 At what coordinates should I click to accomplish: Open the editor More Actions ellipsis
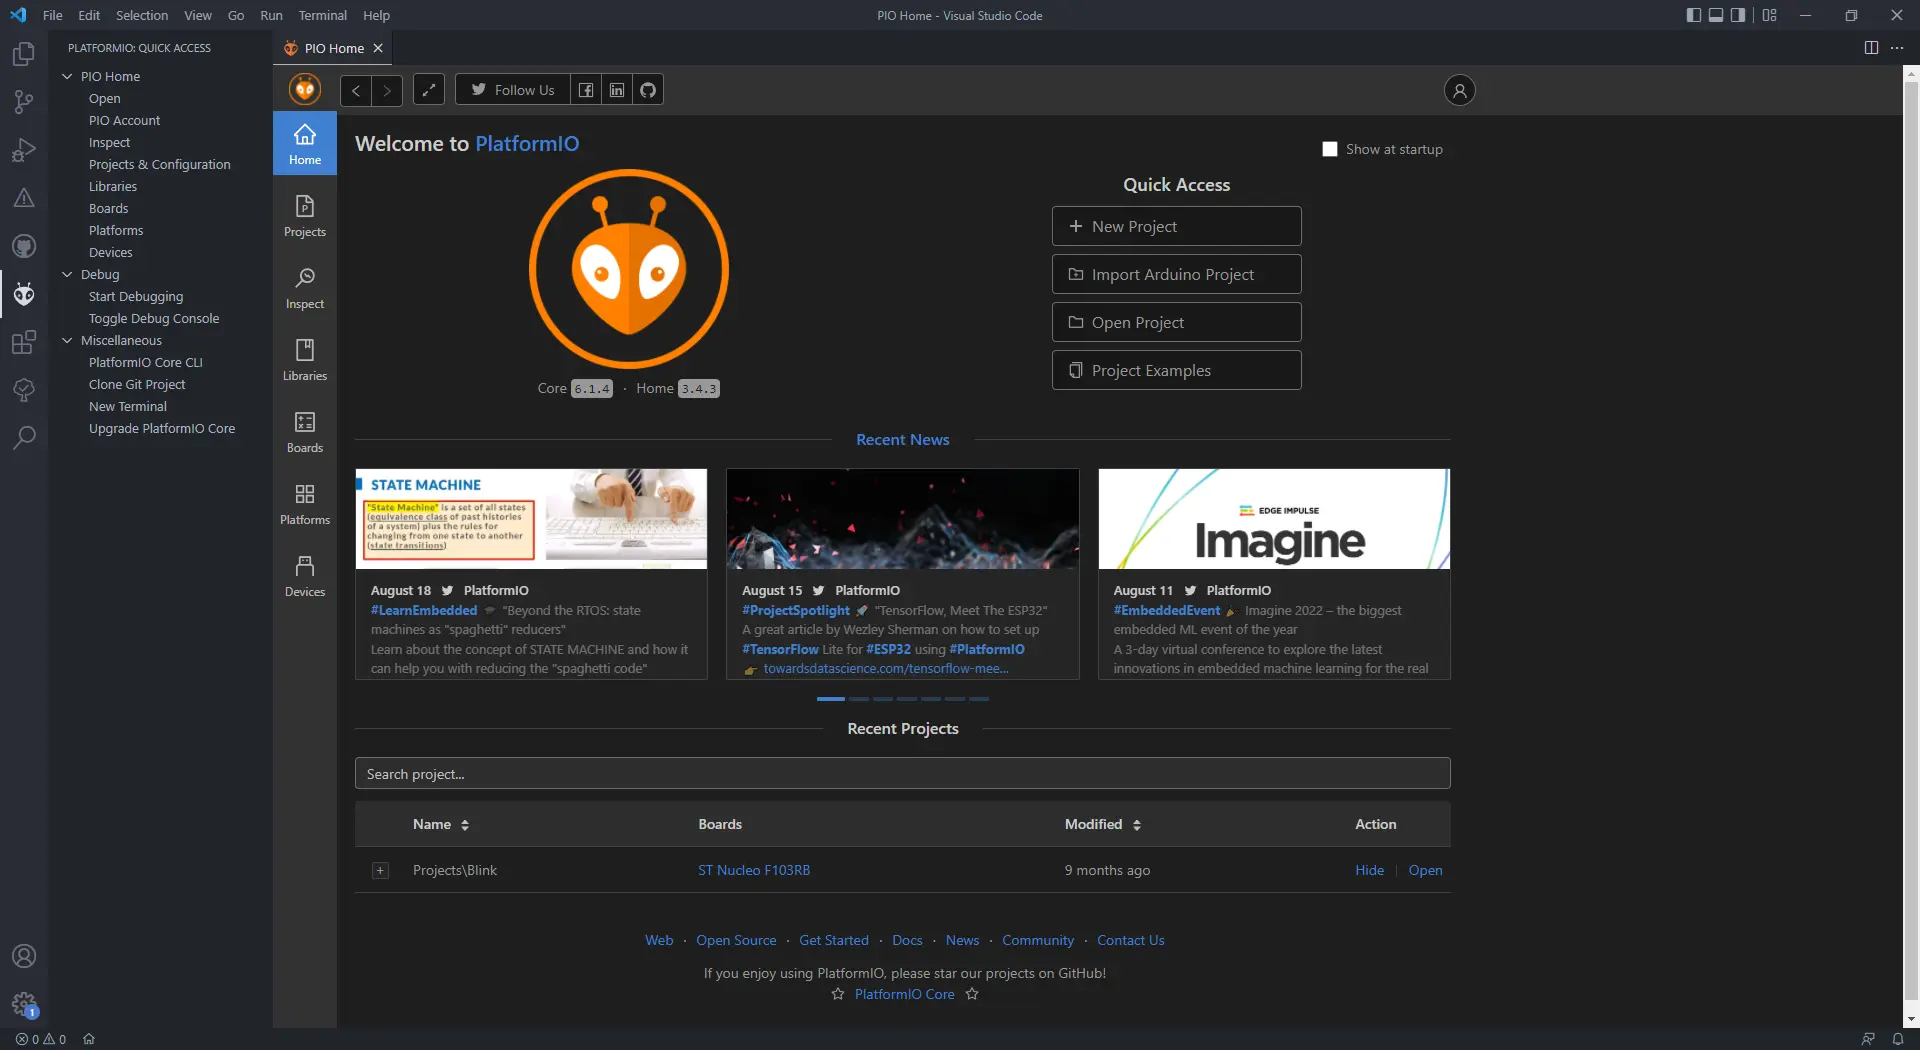point(1897,48)
